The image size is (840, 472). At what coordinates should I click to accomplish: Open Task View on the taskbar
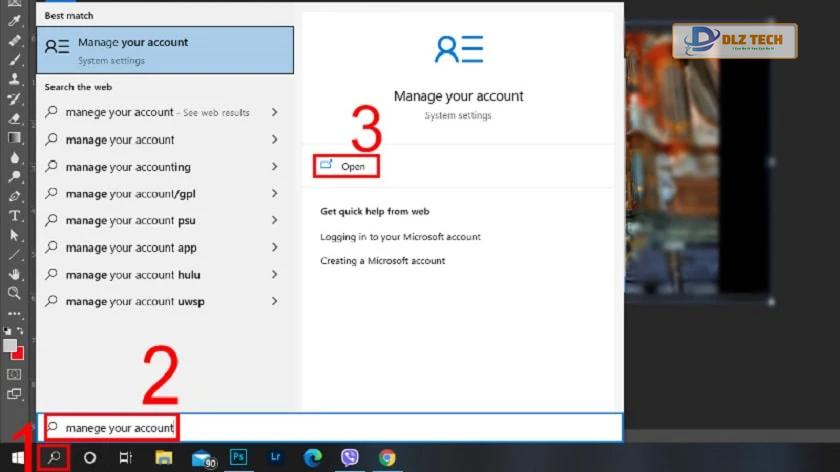coord(125,458)
